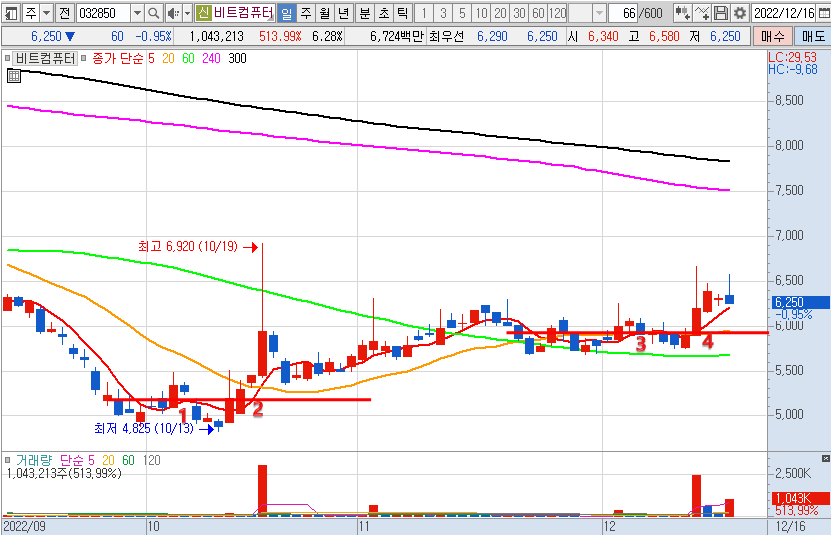Open the calendar date picker icon
This screenshot has height=536, width=832.
(824, 13)
